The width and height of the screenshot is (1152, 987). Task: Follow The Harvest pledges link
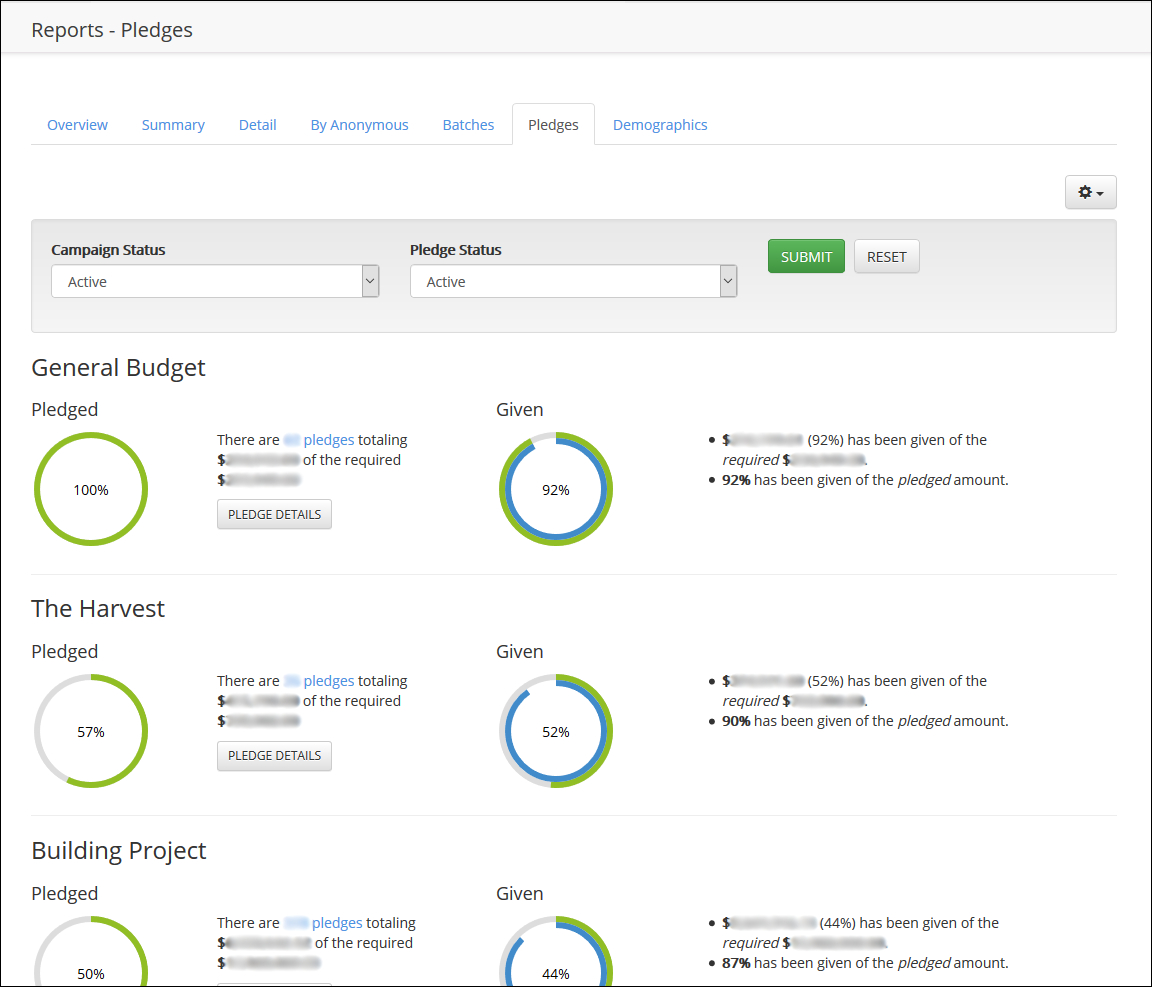pyautogui.click(x=328, y=681)
